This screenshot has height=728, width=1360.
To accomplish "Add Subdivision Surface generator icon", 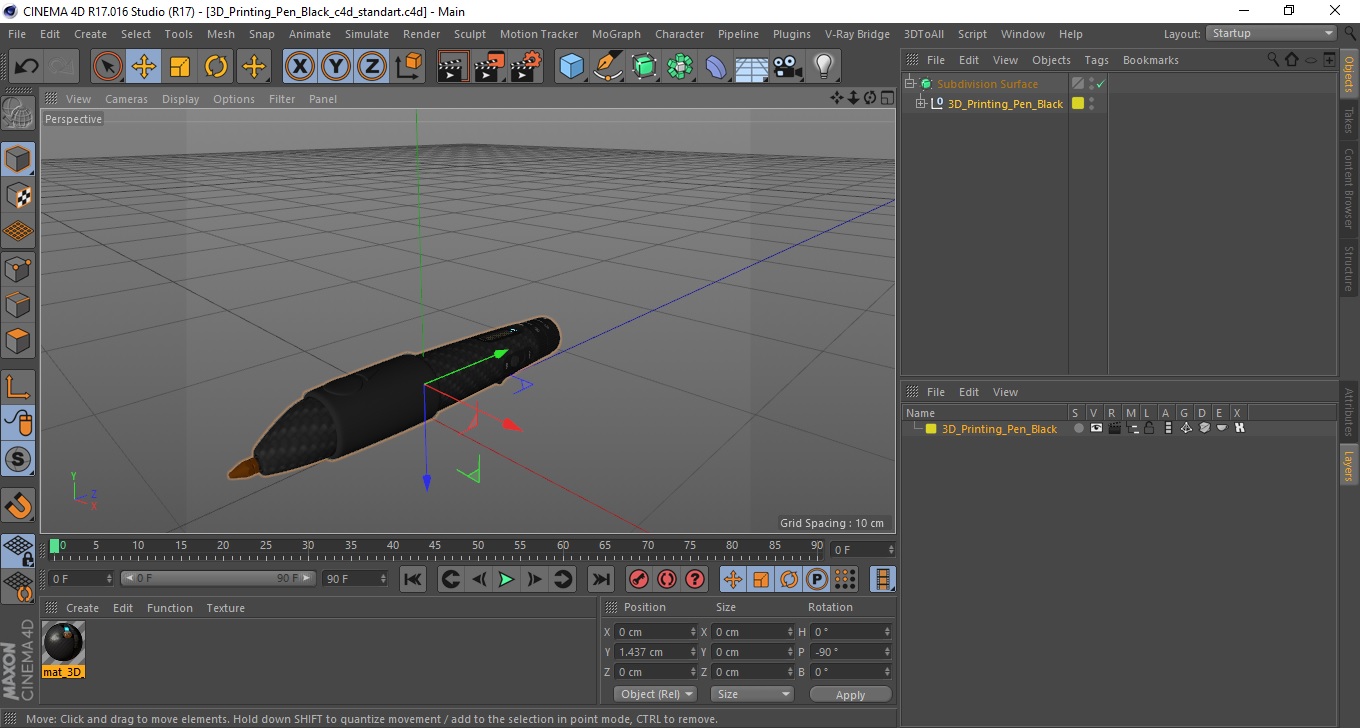I will click(644, 67).
